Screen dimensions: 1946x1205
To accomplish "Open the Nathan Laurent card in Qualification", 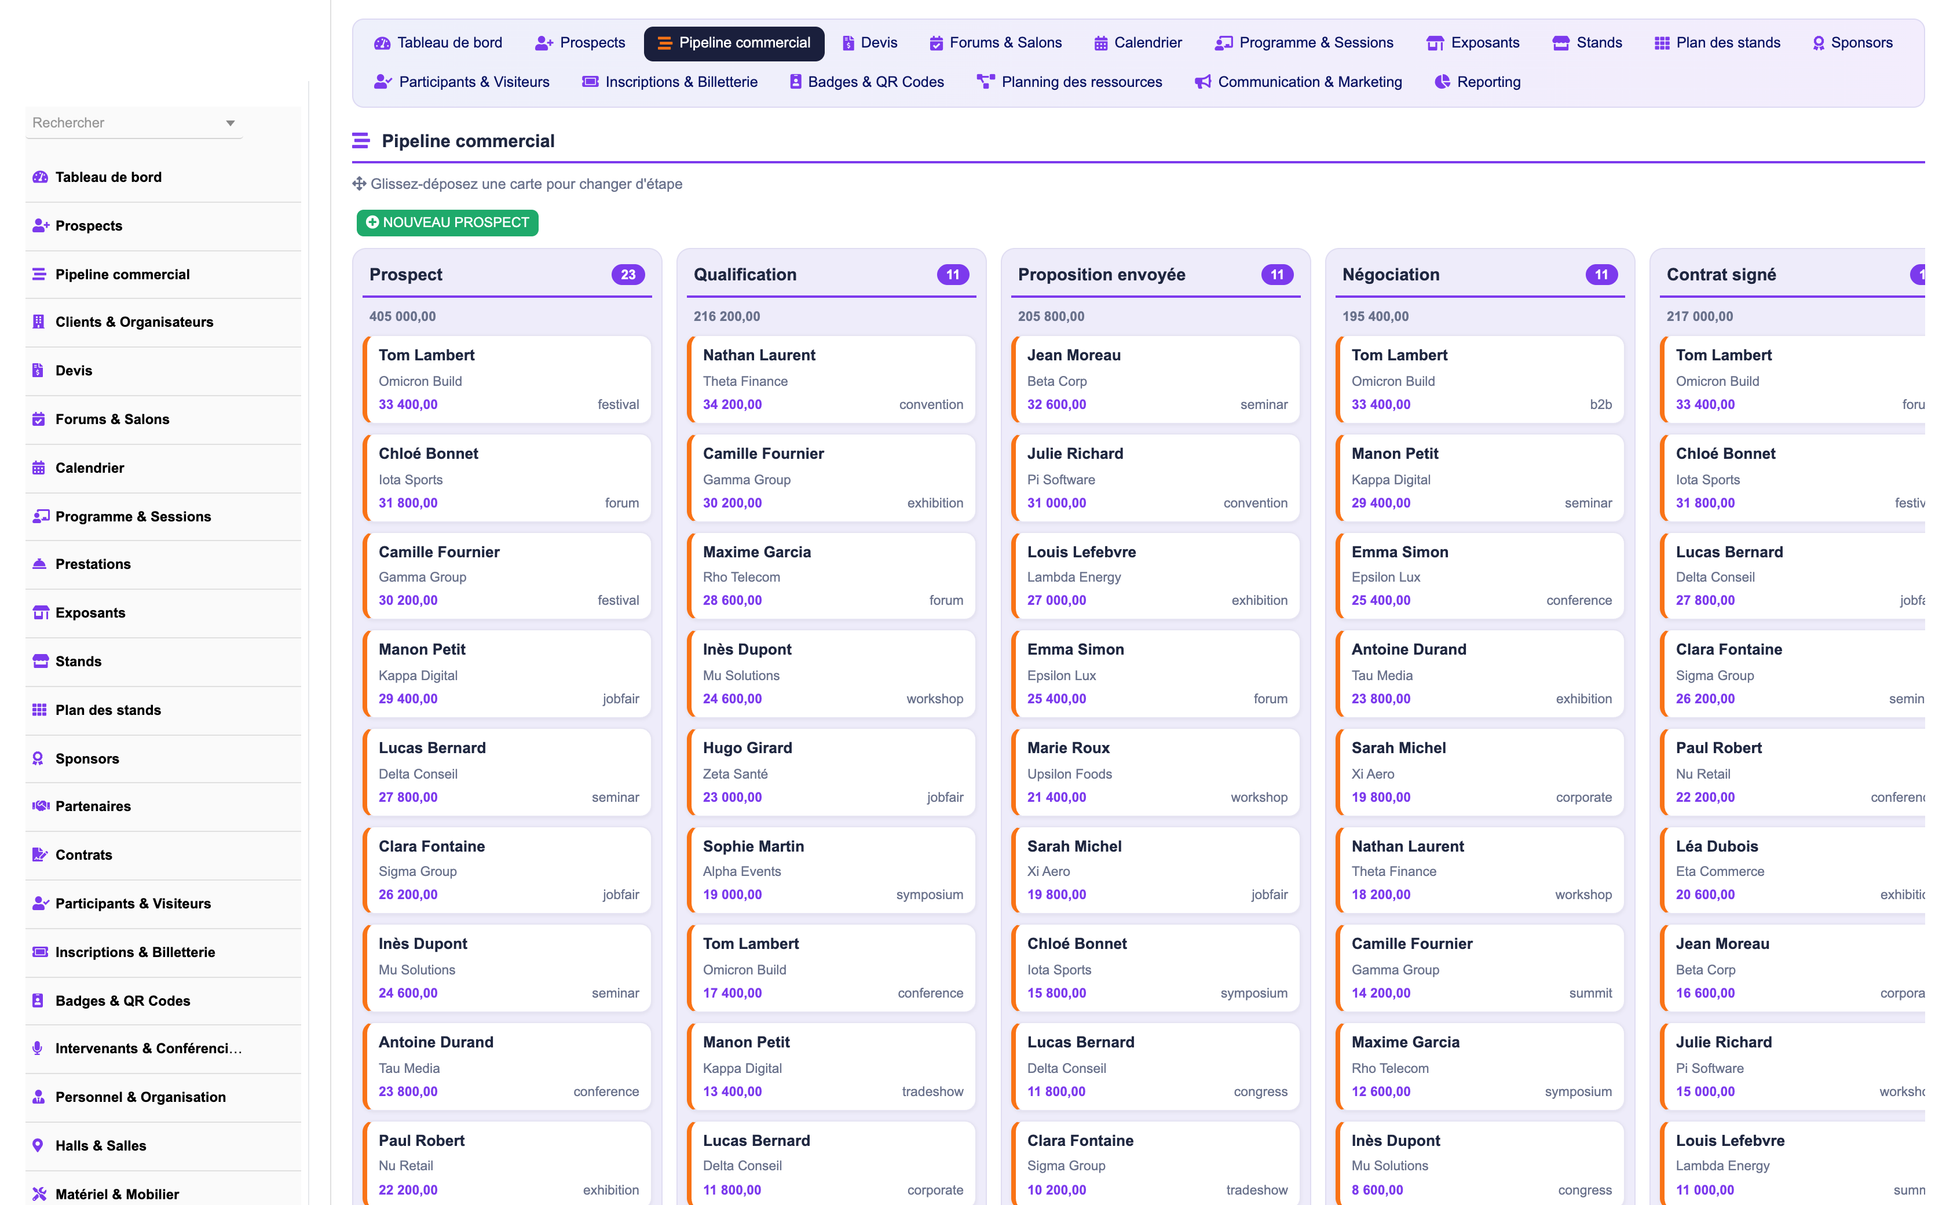I will (x=831, y=379).
